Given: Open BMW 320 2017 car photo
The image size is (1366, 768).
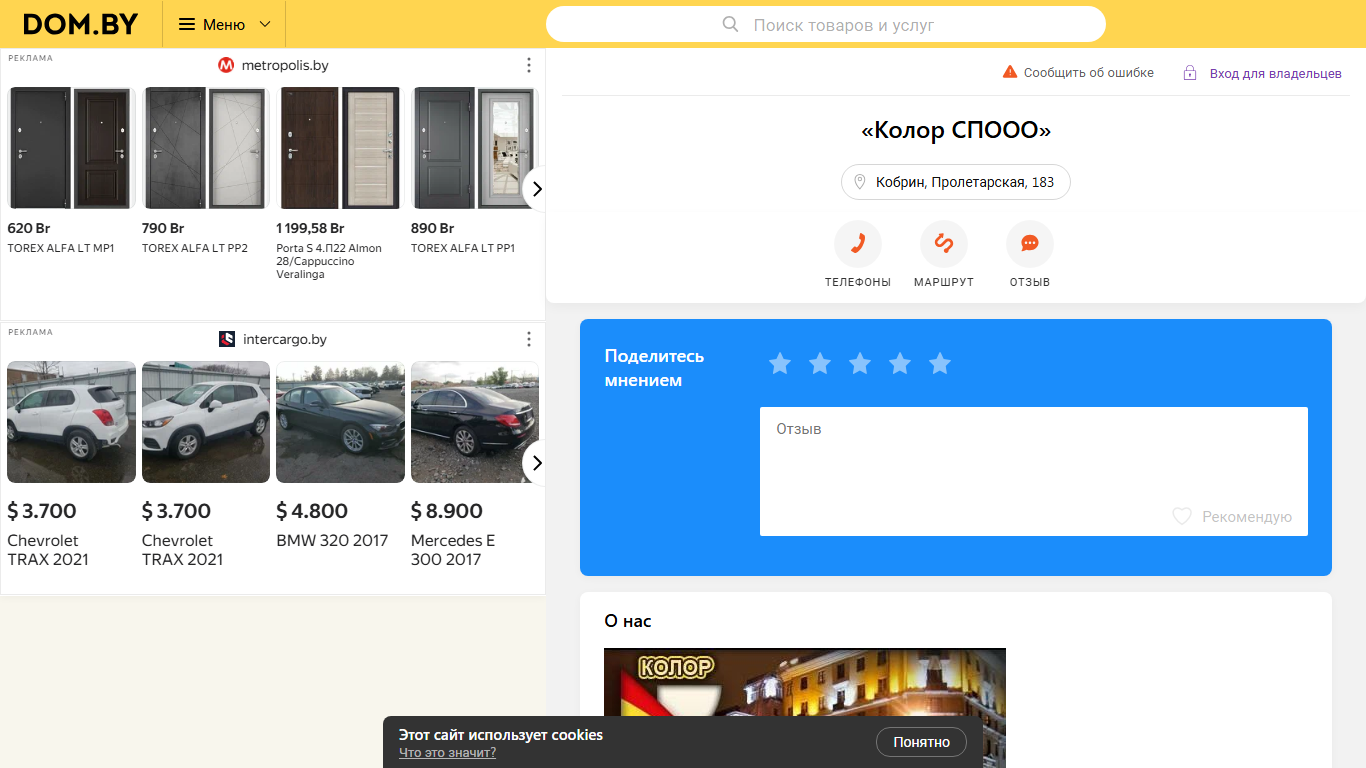Looking at the screenshot, I should point(340,422).
